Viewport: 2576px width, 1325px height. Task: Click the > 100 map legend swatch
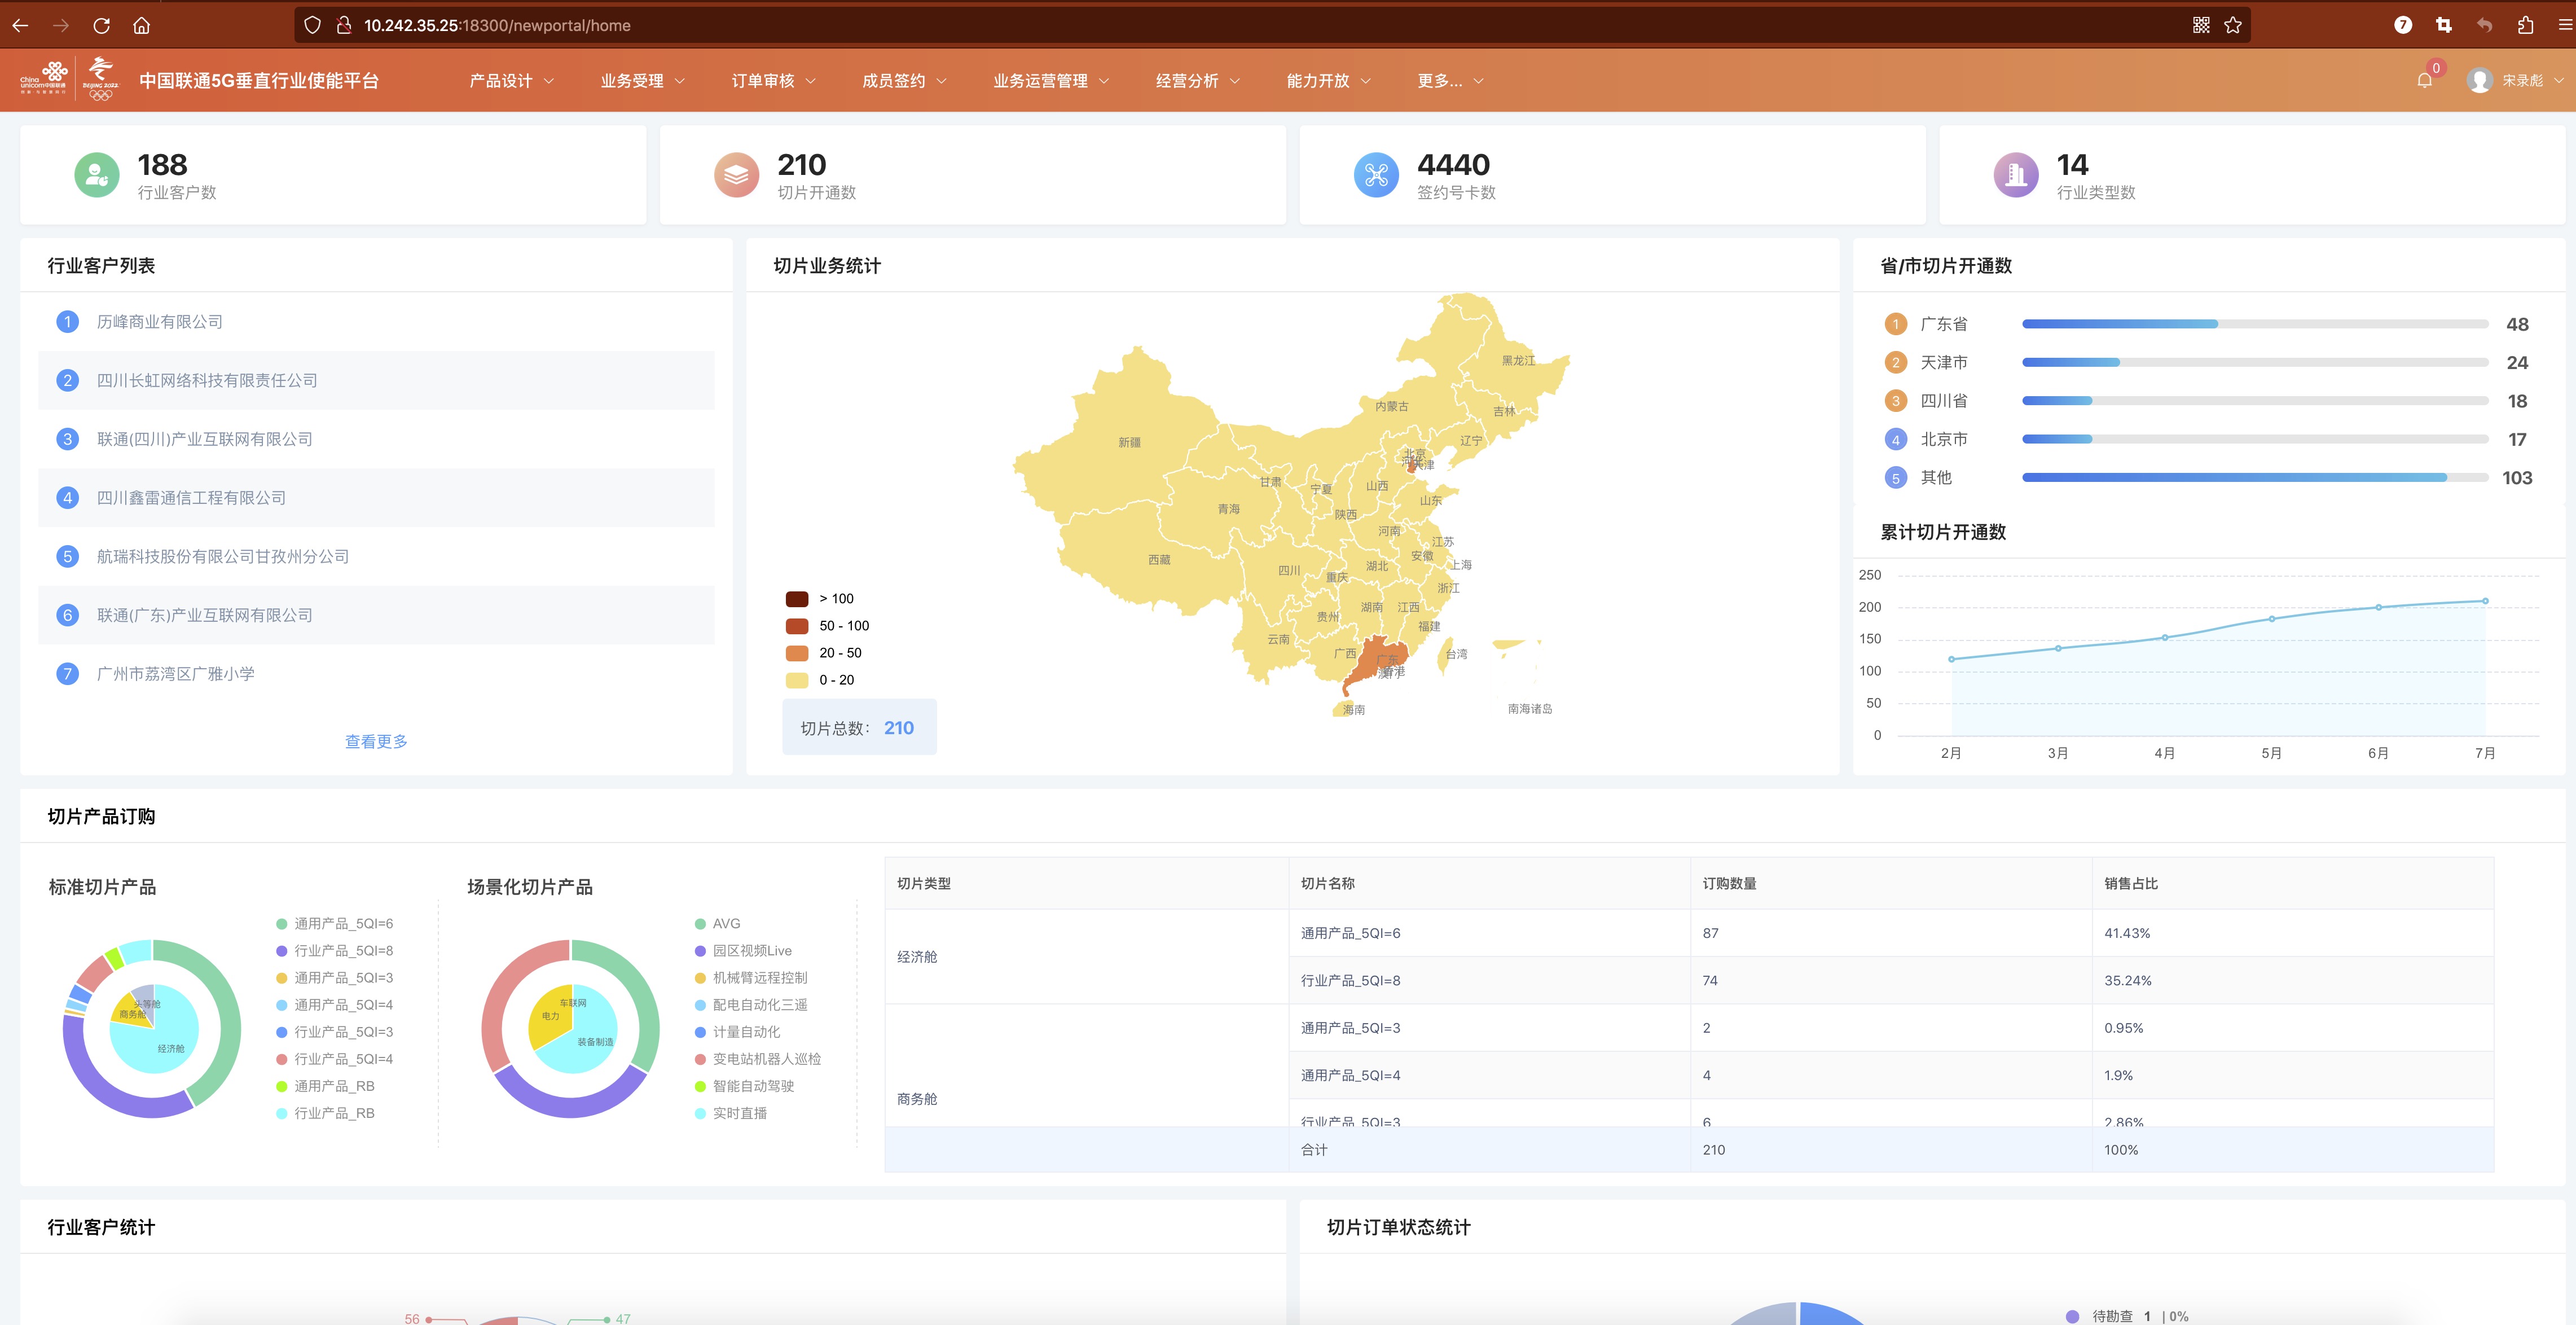(797, 599)
